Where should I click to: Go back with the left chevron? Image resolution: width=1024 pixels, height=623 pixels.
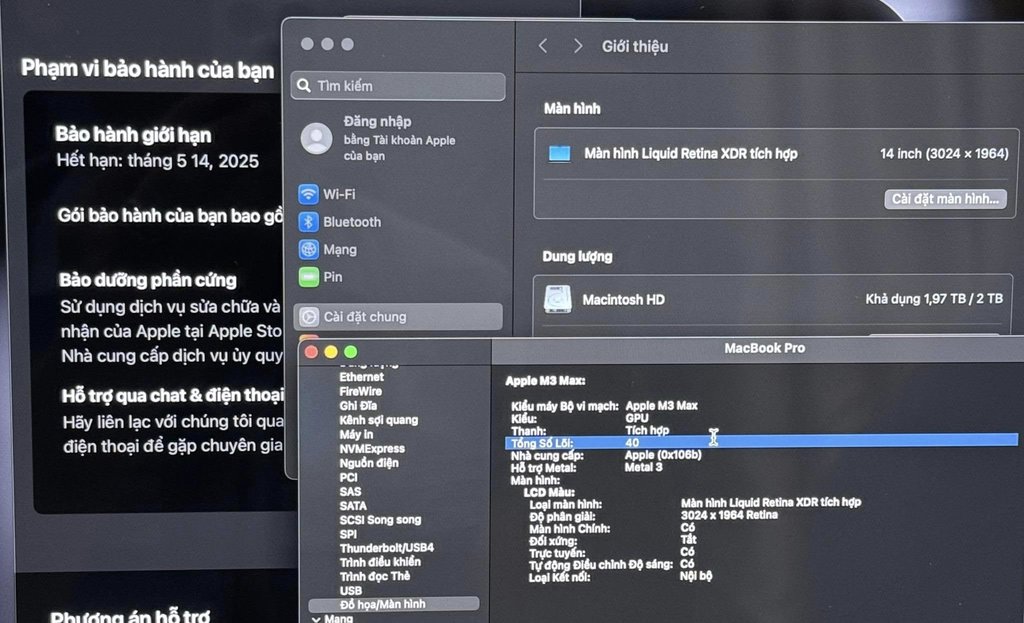pyautogui.click(x=543, y=46)
